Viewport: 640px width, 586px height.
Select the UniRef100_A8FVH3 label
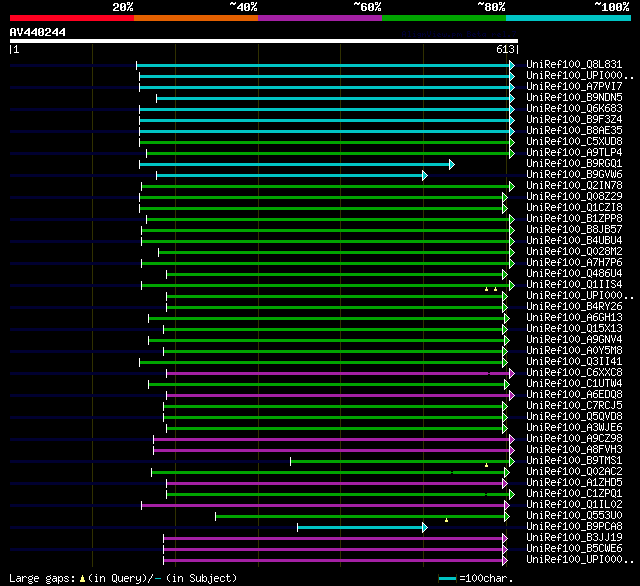click(x=574, y=450)
